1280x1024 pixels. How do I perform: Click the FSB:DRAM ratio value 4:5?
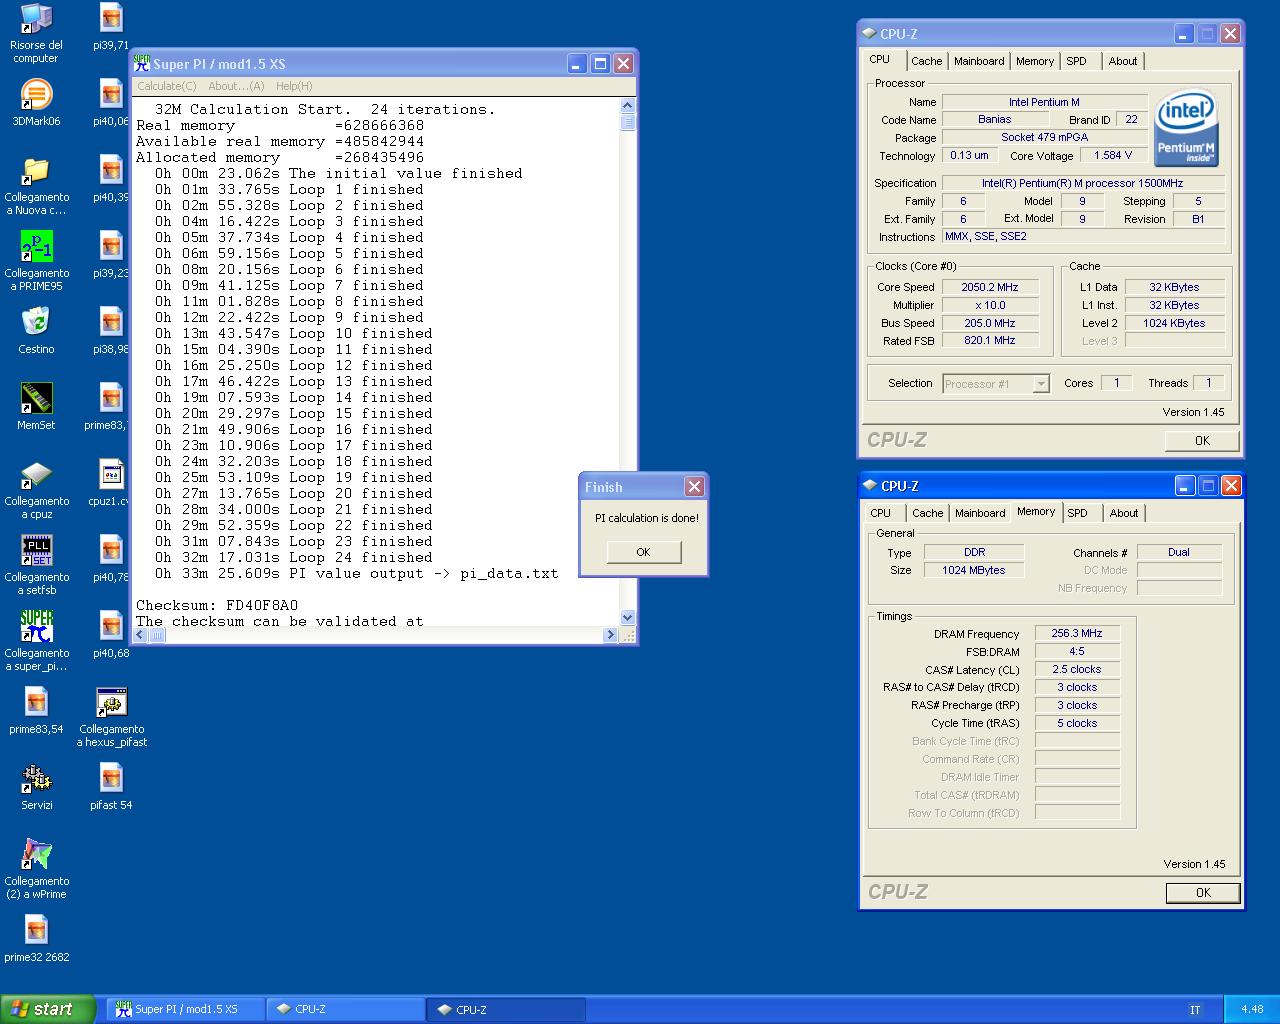(x=1077, y=652)
